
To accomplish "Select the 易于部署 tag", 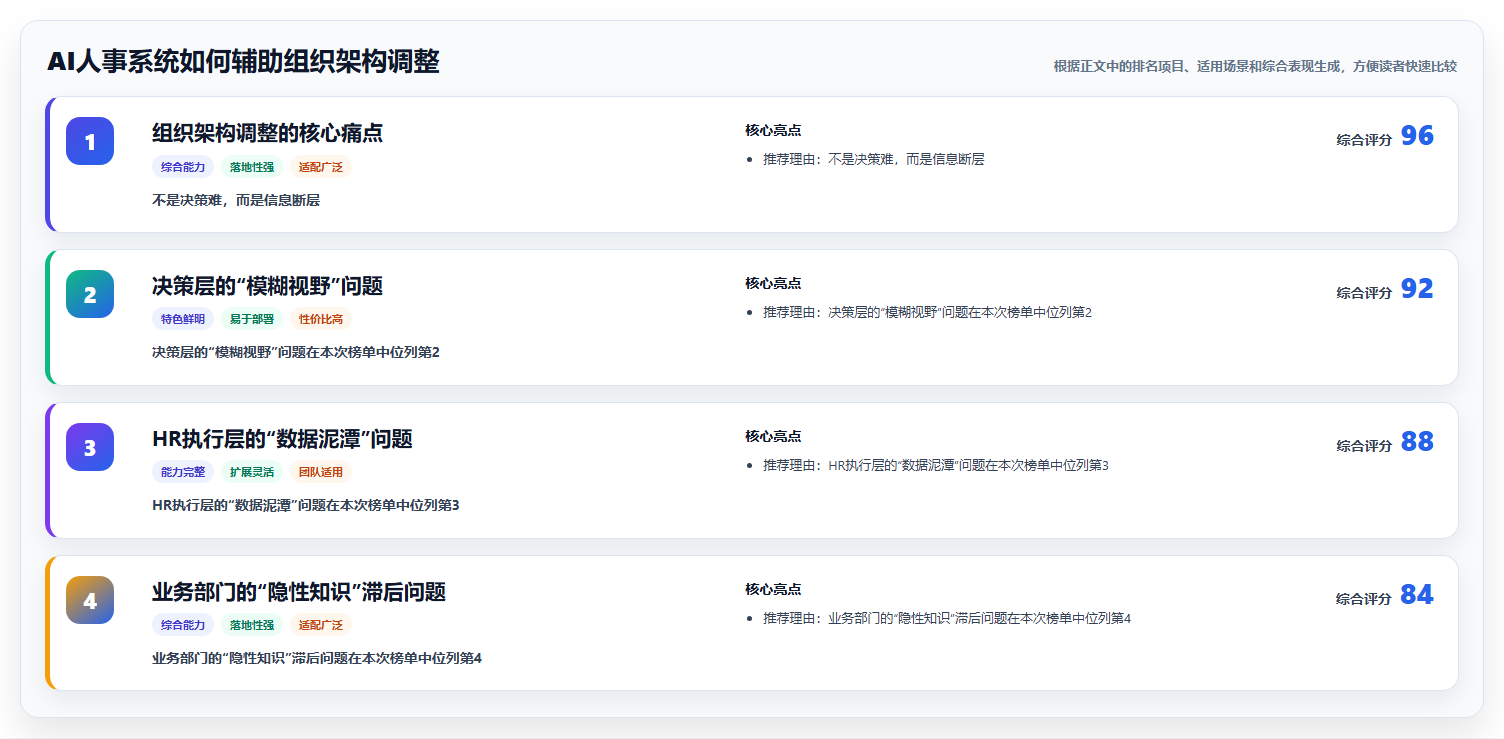I will pyautogui.click(x=252, y=320).
